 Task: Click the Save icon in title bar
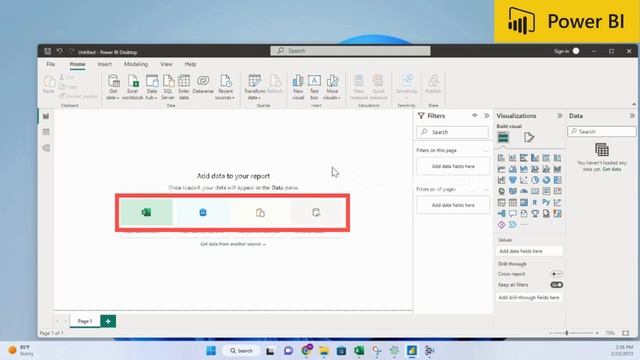coord(47,51)
